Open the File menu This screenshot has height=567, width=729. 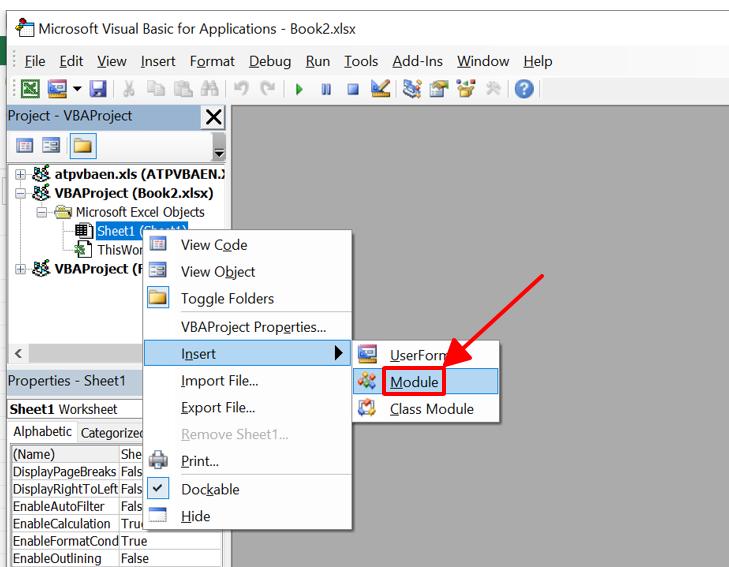tap(35, 61)
